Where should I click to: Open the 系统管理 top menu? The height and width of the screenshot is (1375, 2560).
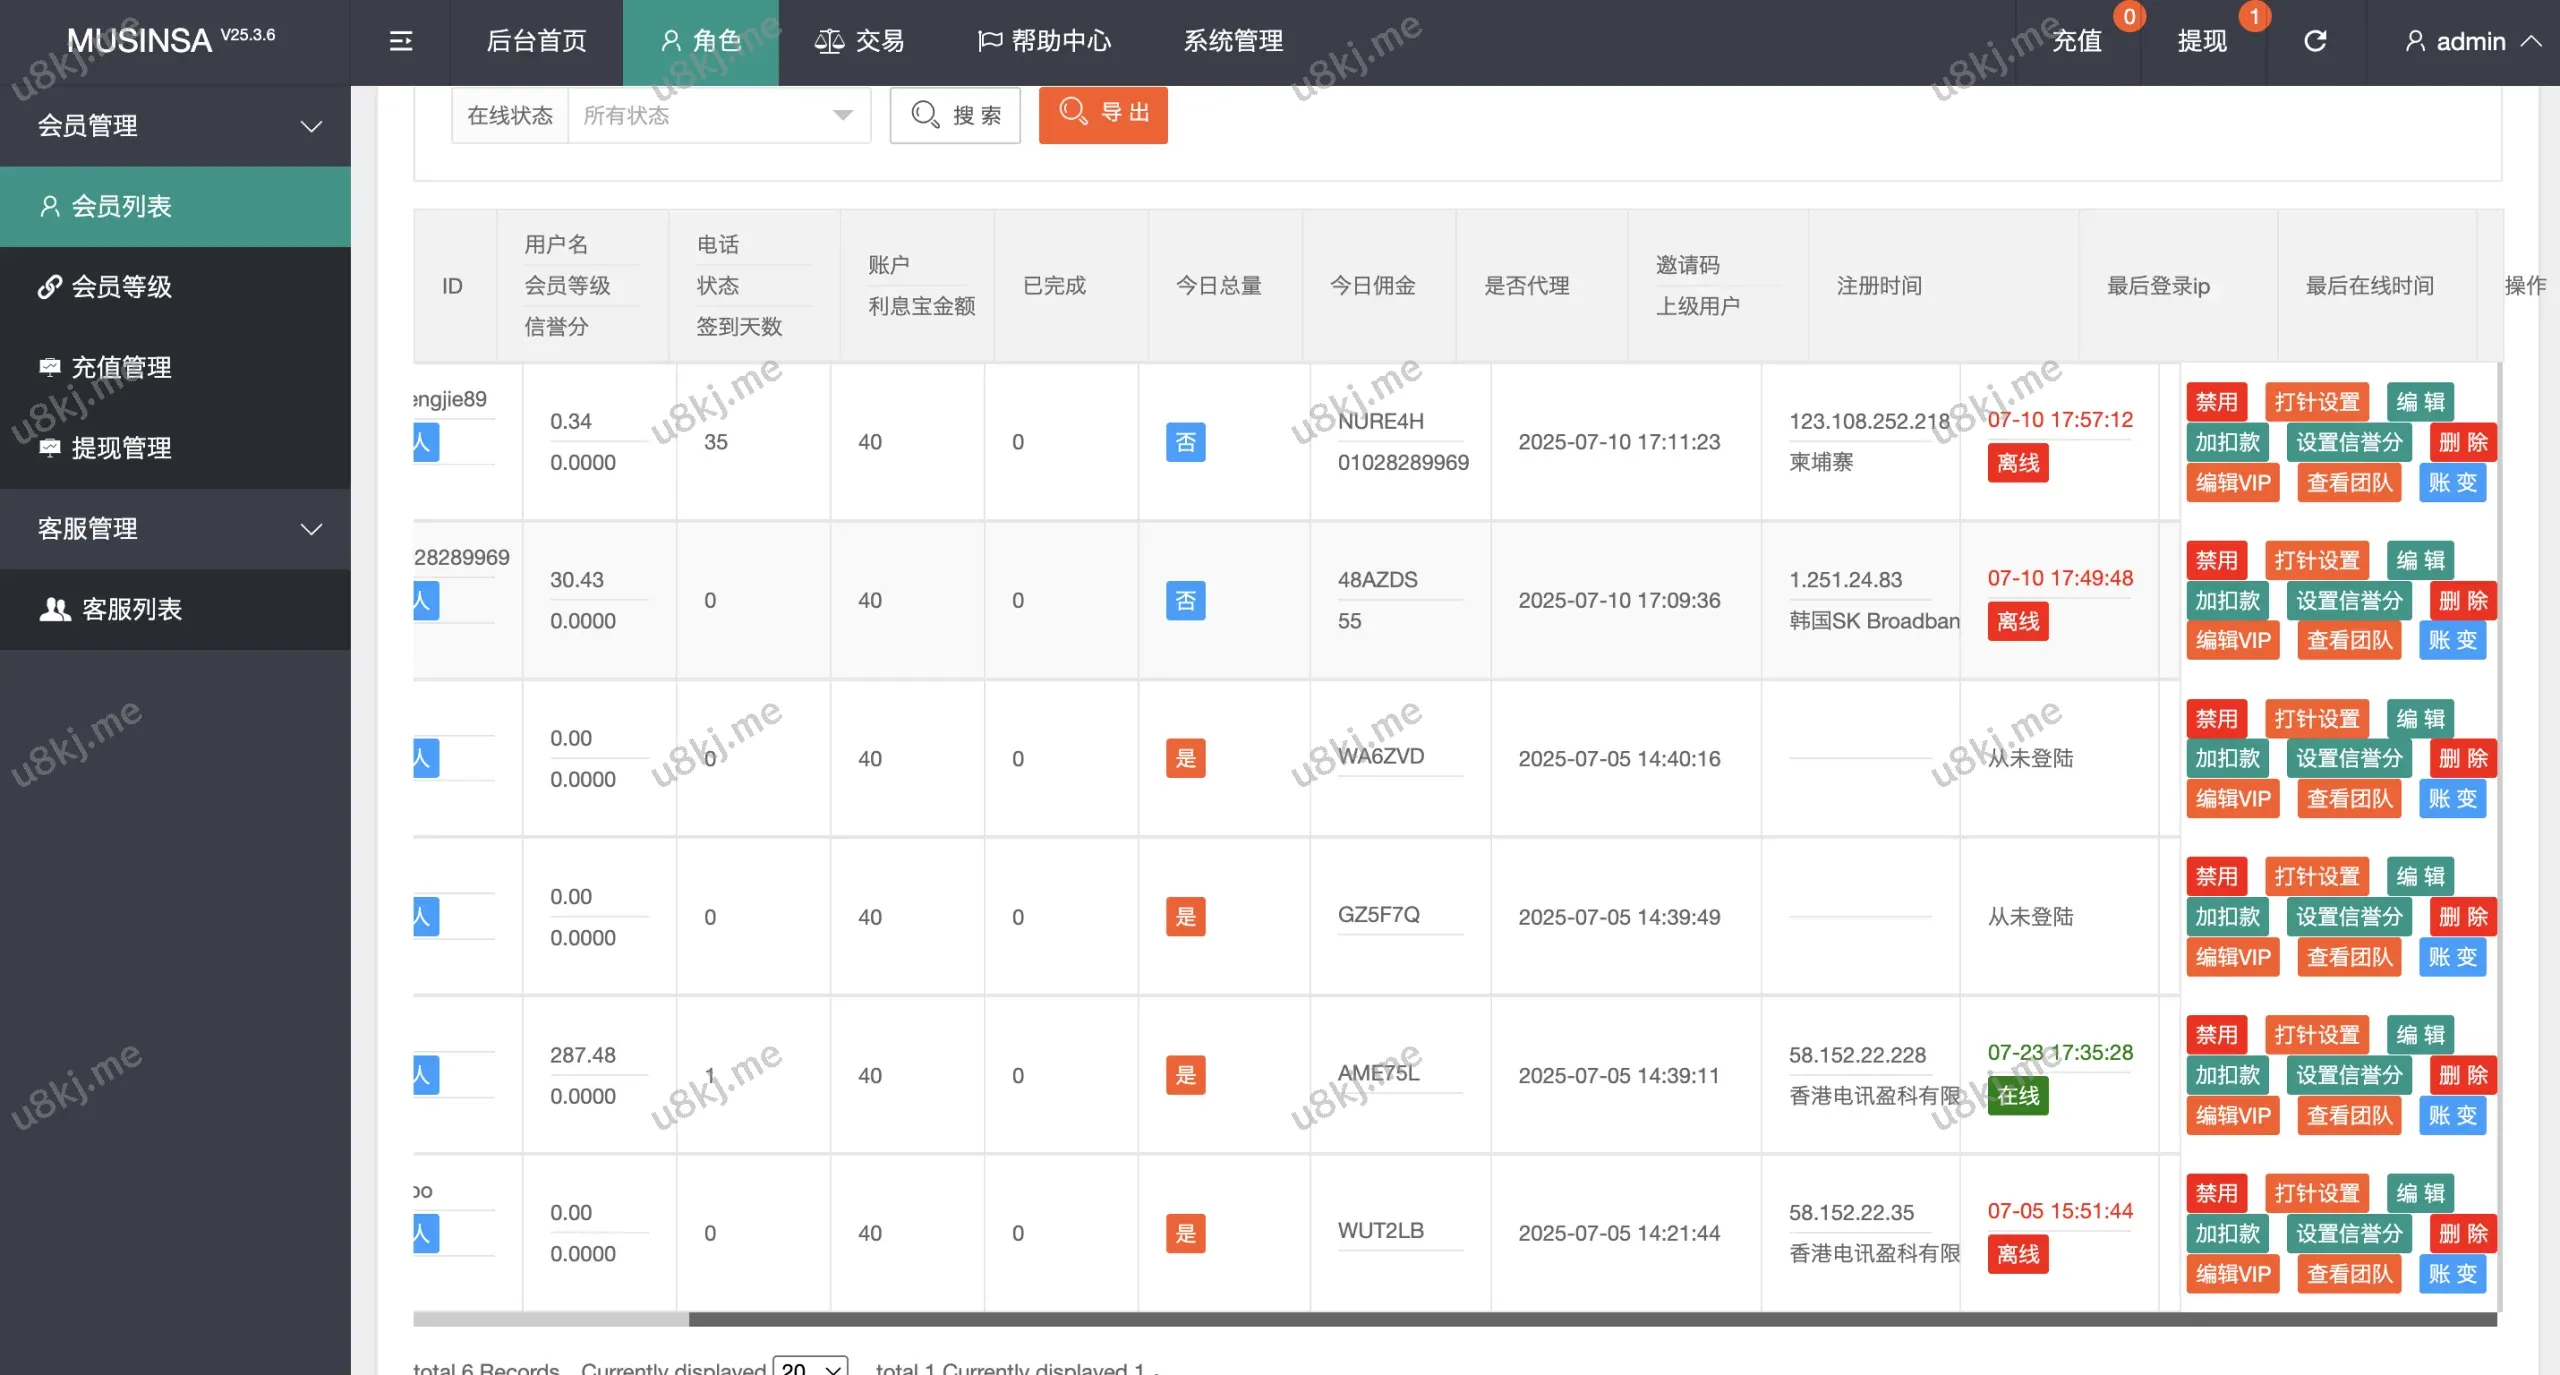point(1232,41)
